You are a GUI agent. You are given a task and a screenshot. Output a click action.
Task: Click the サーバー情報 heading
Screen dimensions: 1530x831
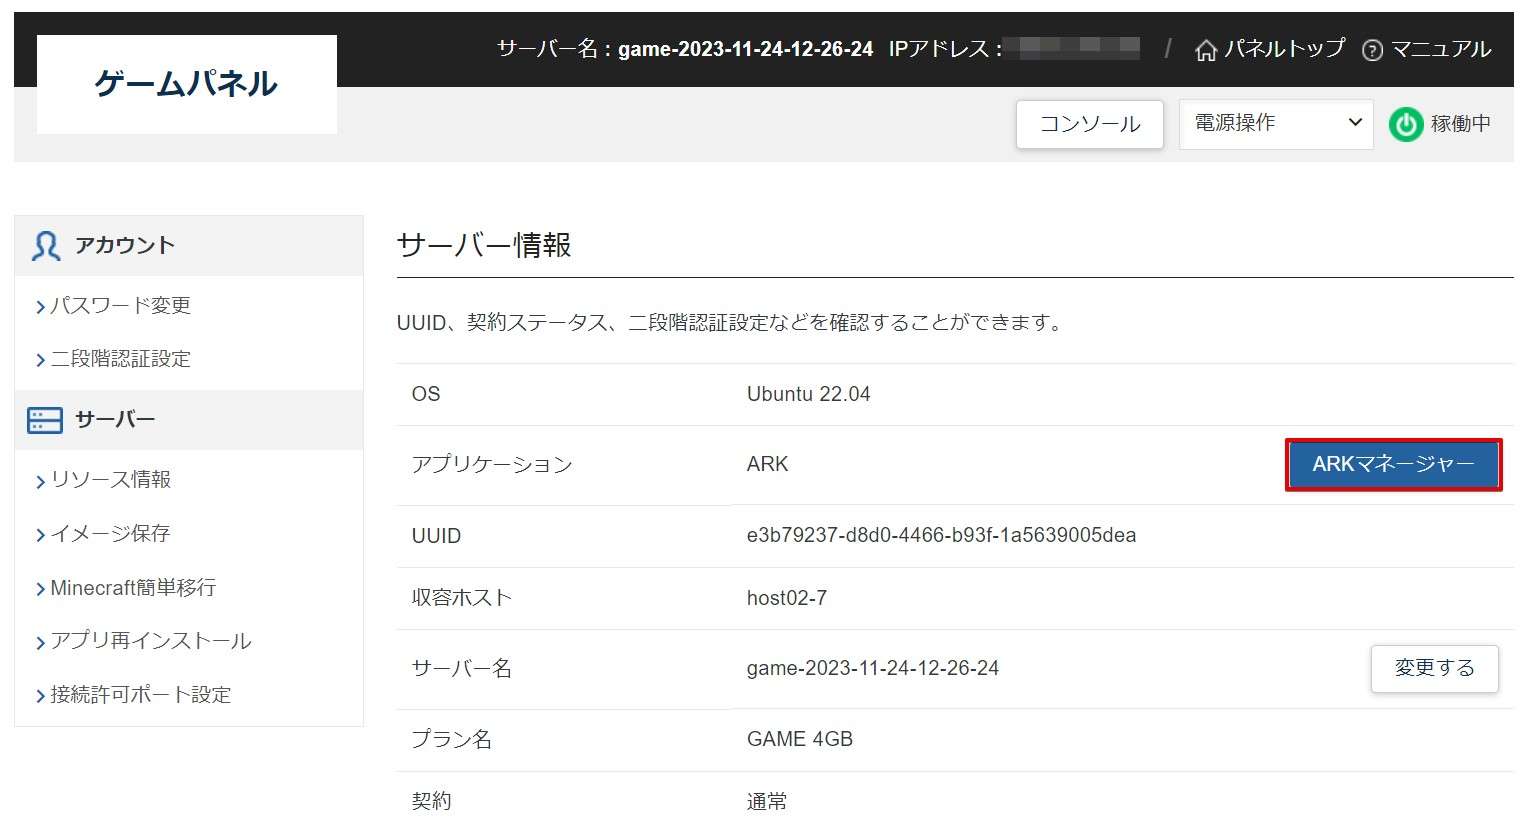(x=484, y=245)
